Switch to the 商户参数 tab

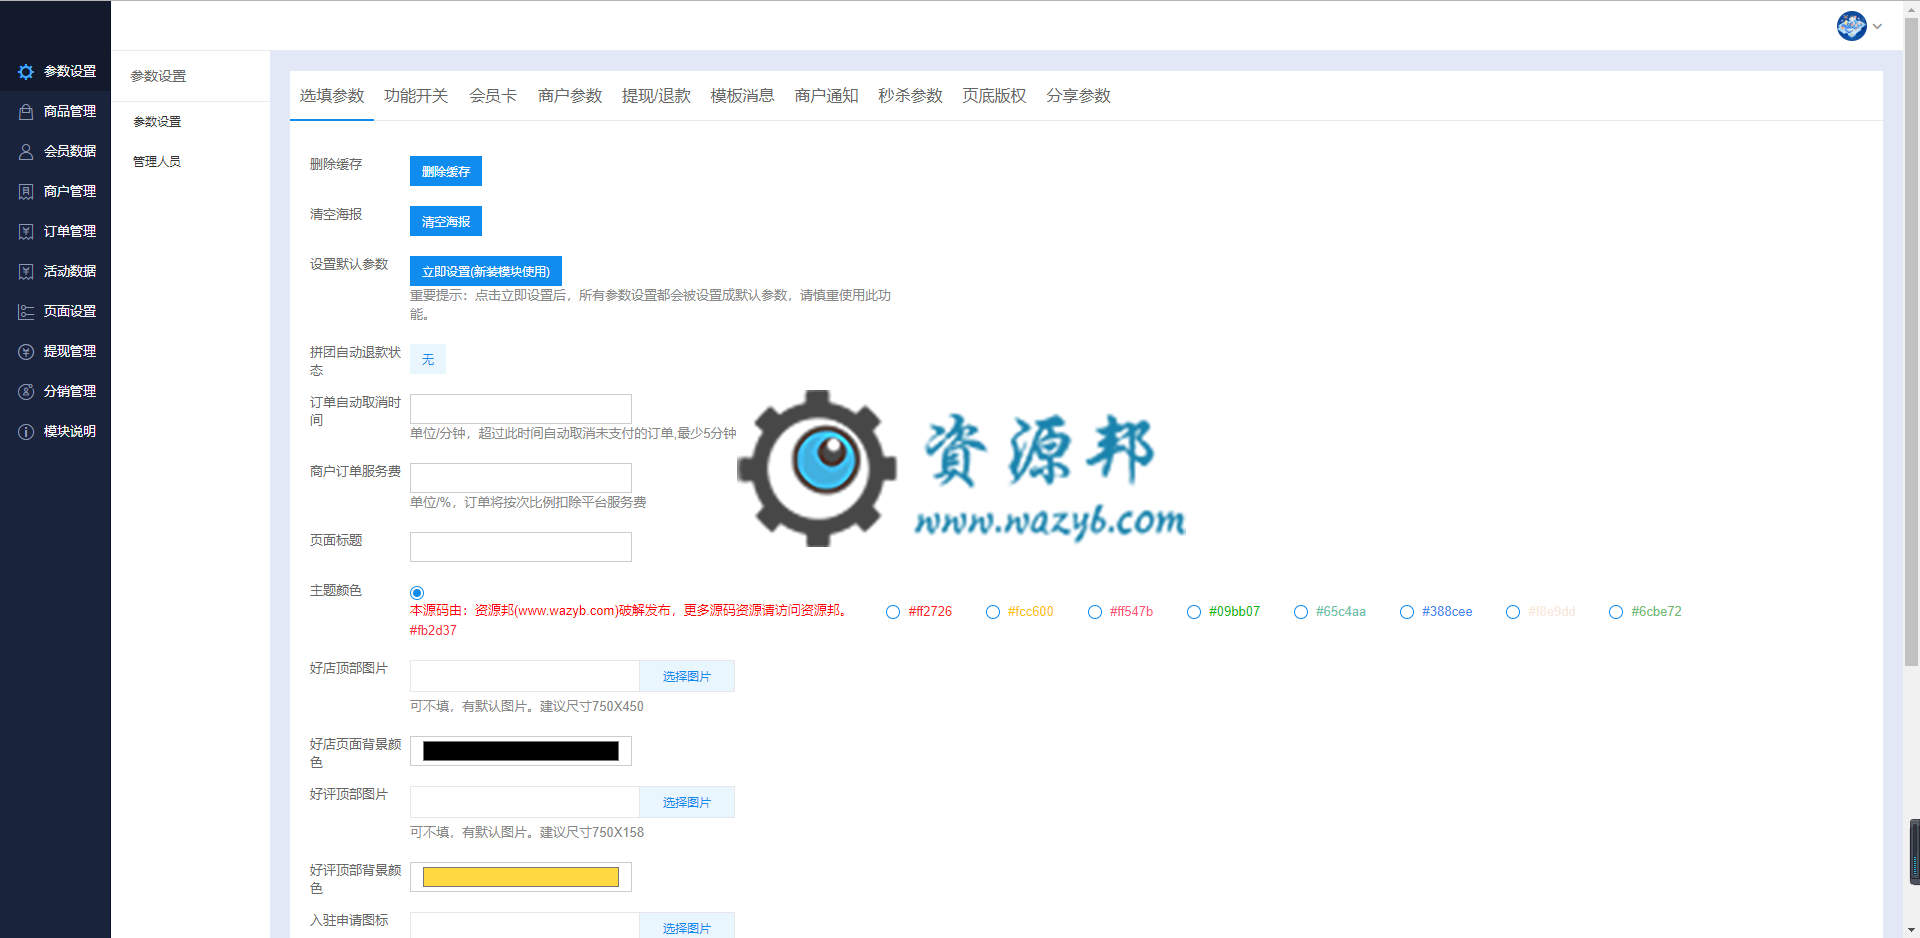pyautogui.click(x=570, y=96)
